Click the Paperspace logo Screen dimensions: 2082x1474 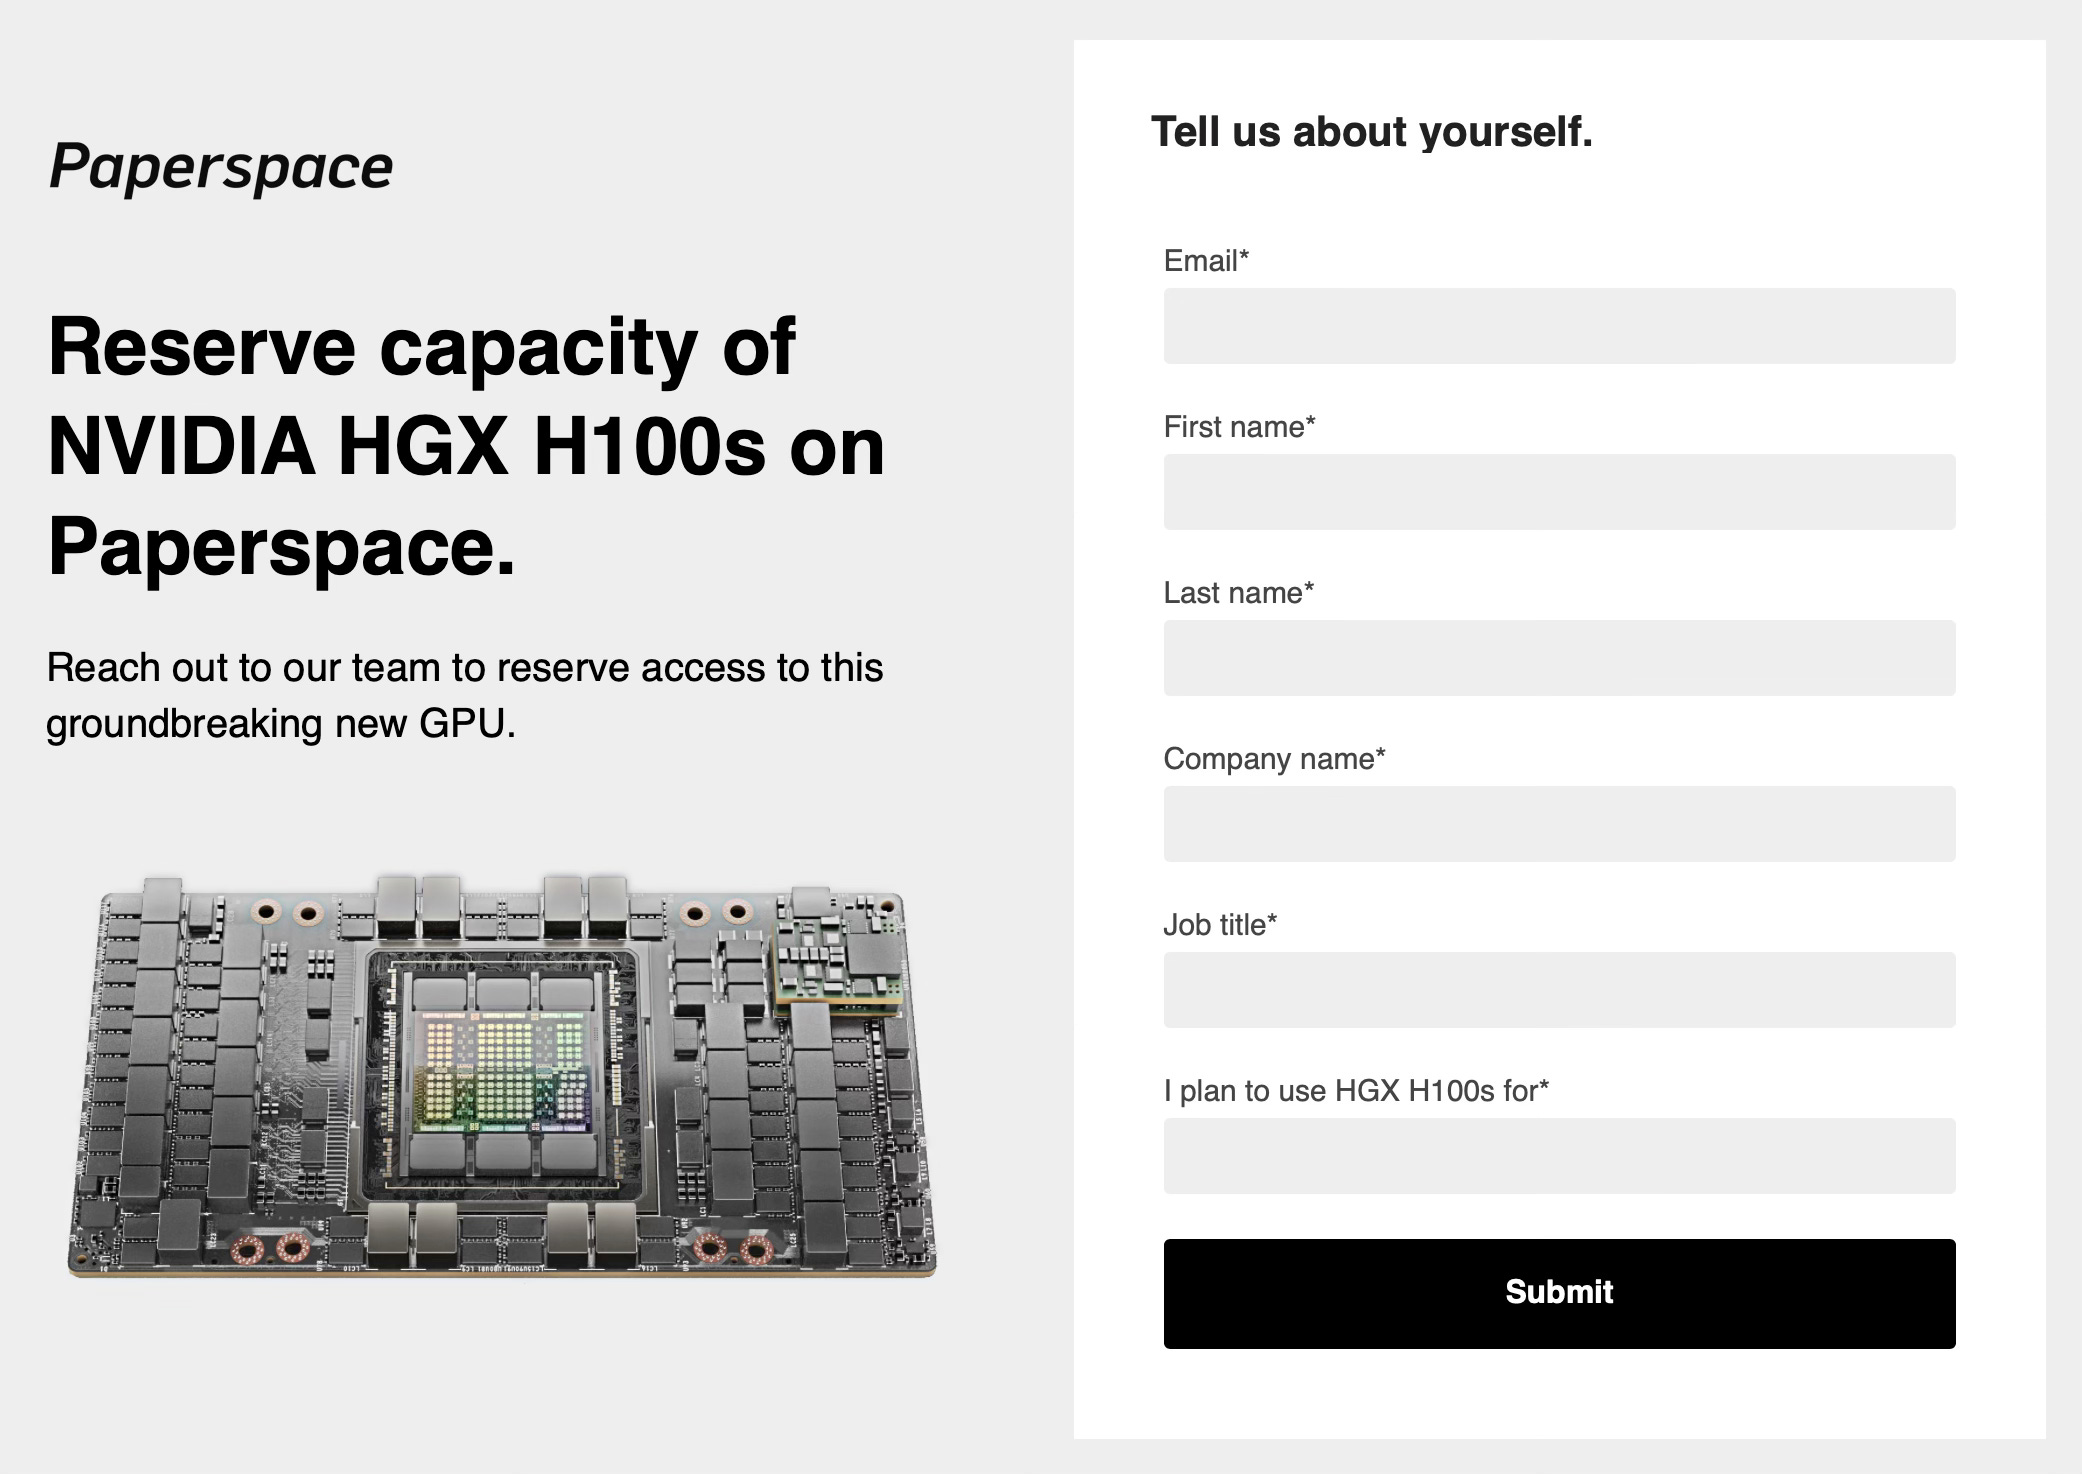221,167
